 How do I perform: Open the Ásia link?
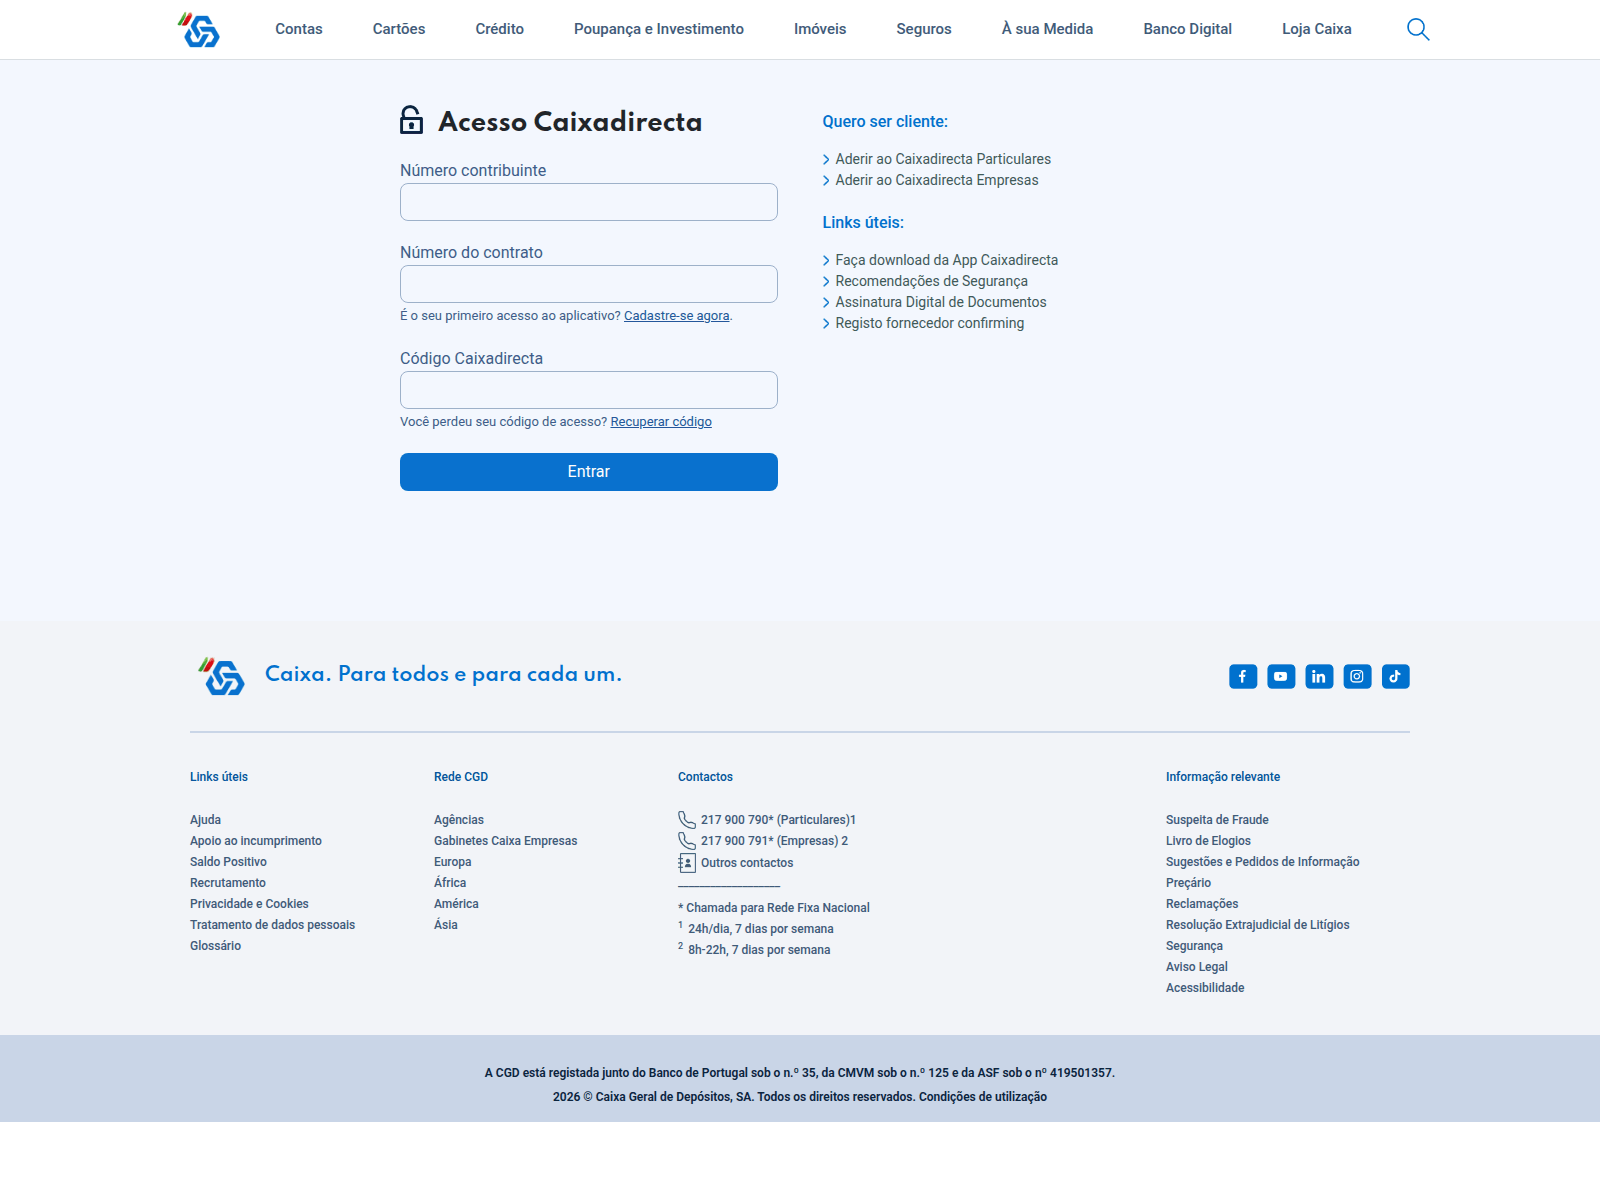point(446,925)
